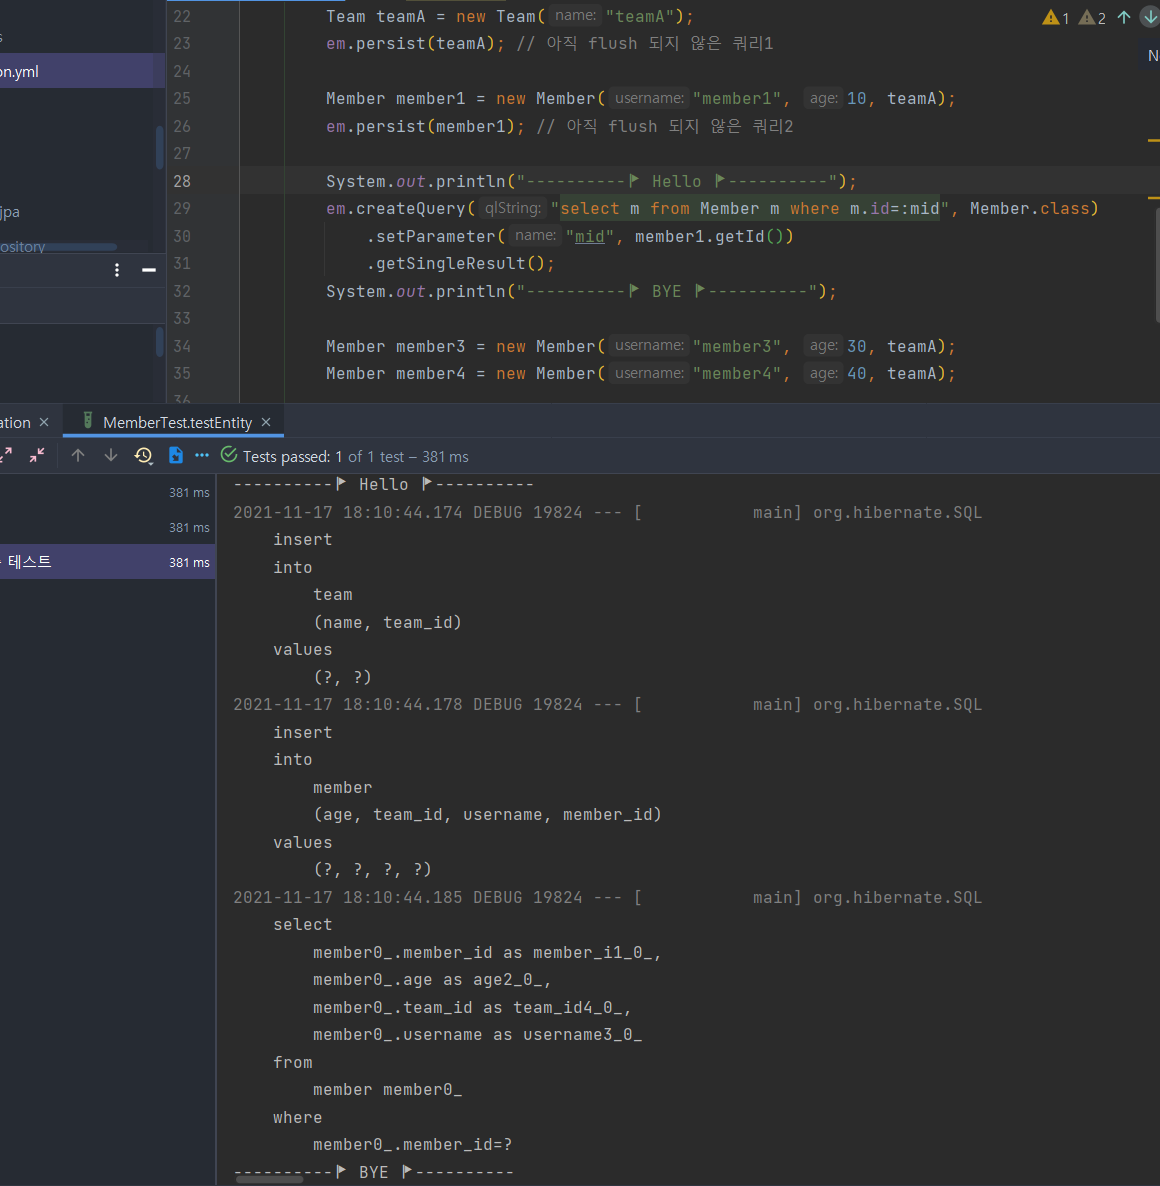The image size is (1160, 1186).
Task: Close the tab ending with 'ation'
Action: pyautogui.click(x=44, y=422)
